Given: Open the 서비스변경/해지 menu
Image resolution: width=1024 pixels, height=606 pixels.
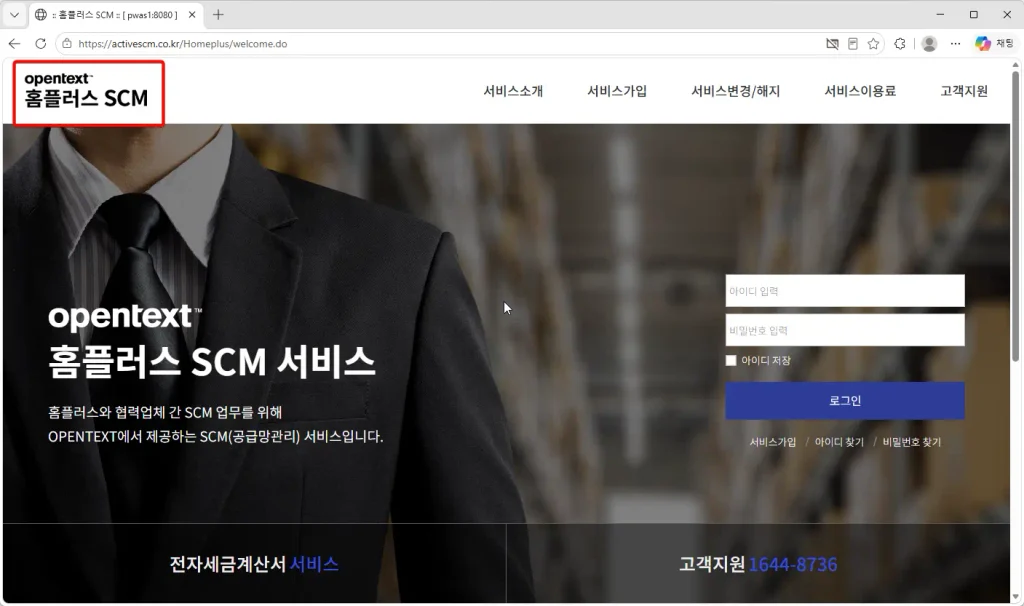Looking at the screenshot, I should click(x=736, y=91).
